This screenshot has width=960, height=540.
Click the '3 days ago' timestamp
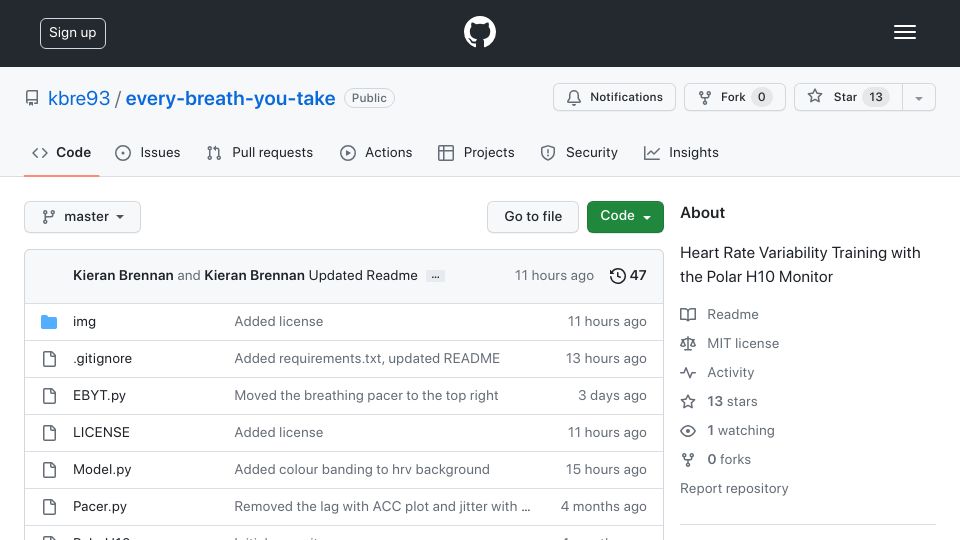coord(612,396)
